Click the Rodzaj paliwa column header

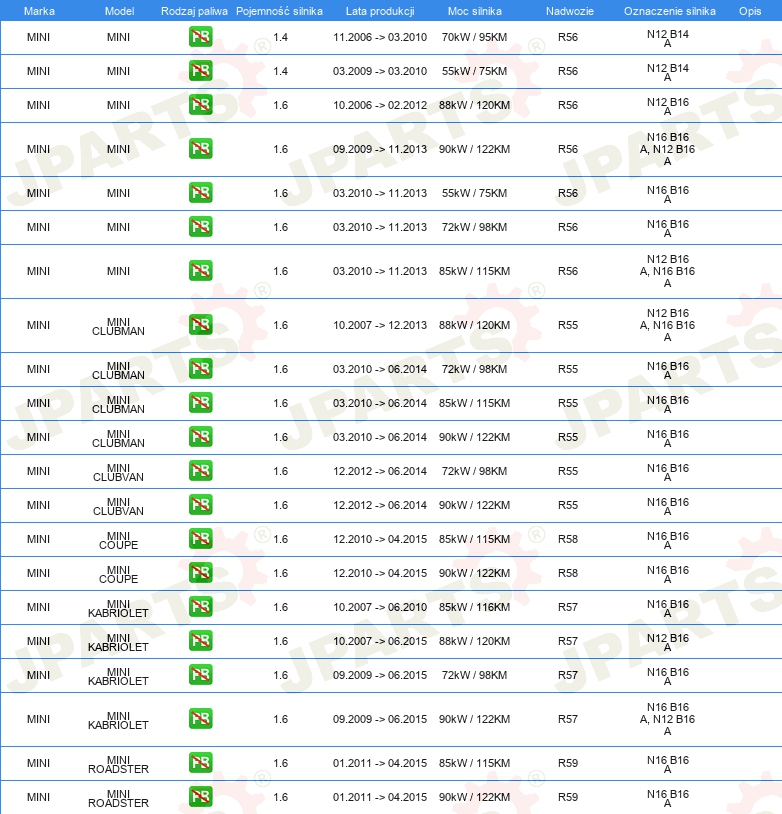(x=194, y=11)
